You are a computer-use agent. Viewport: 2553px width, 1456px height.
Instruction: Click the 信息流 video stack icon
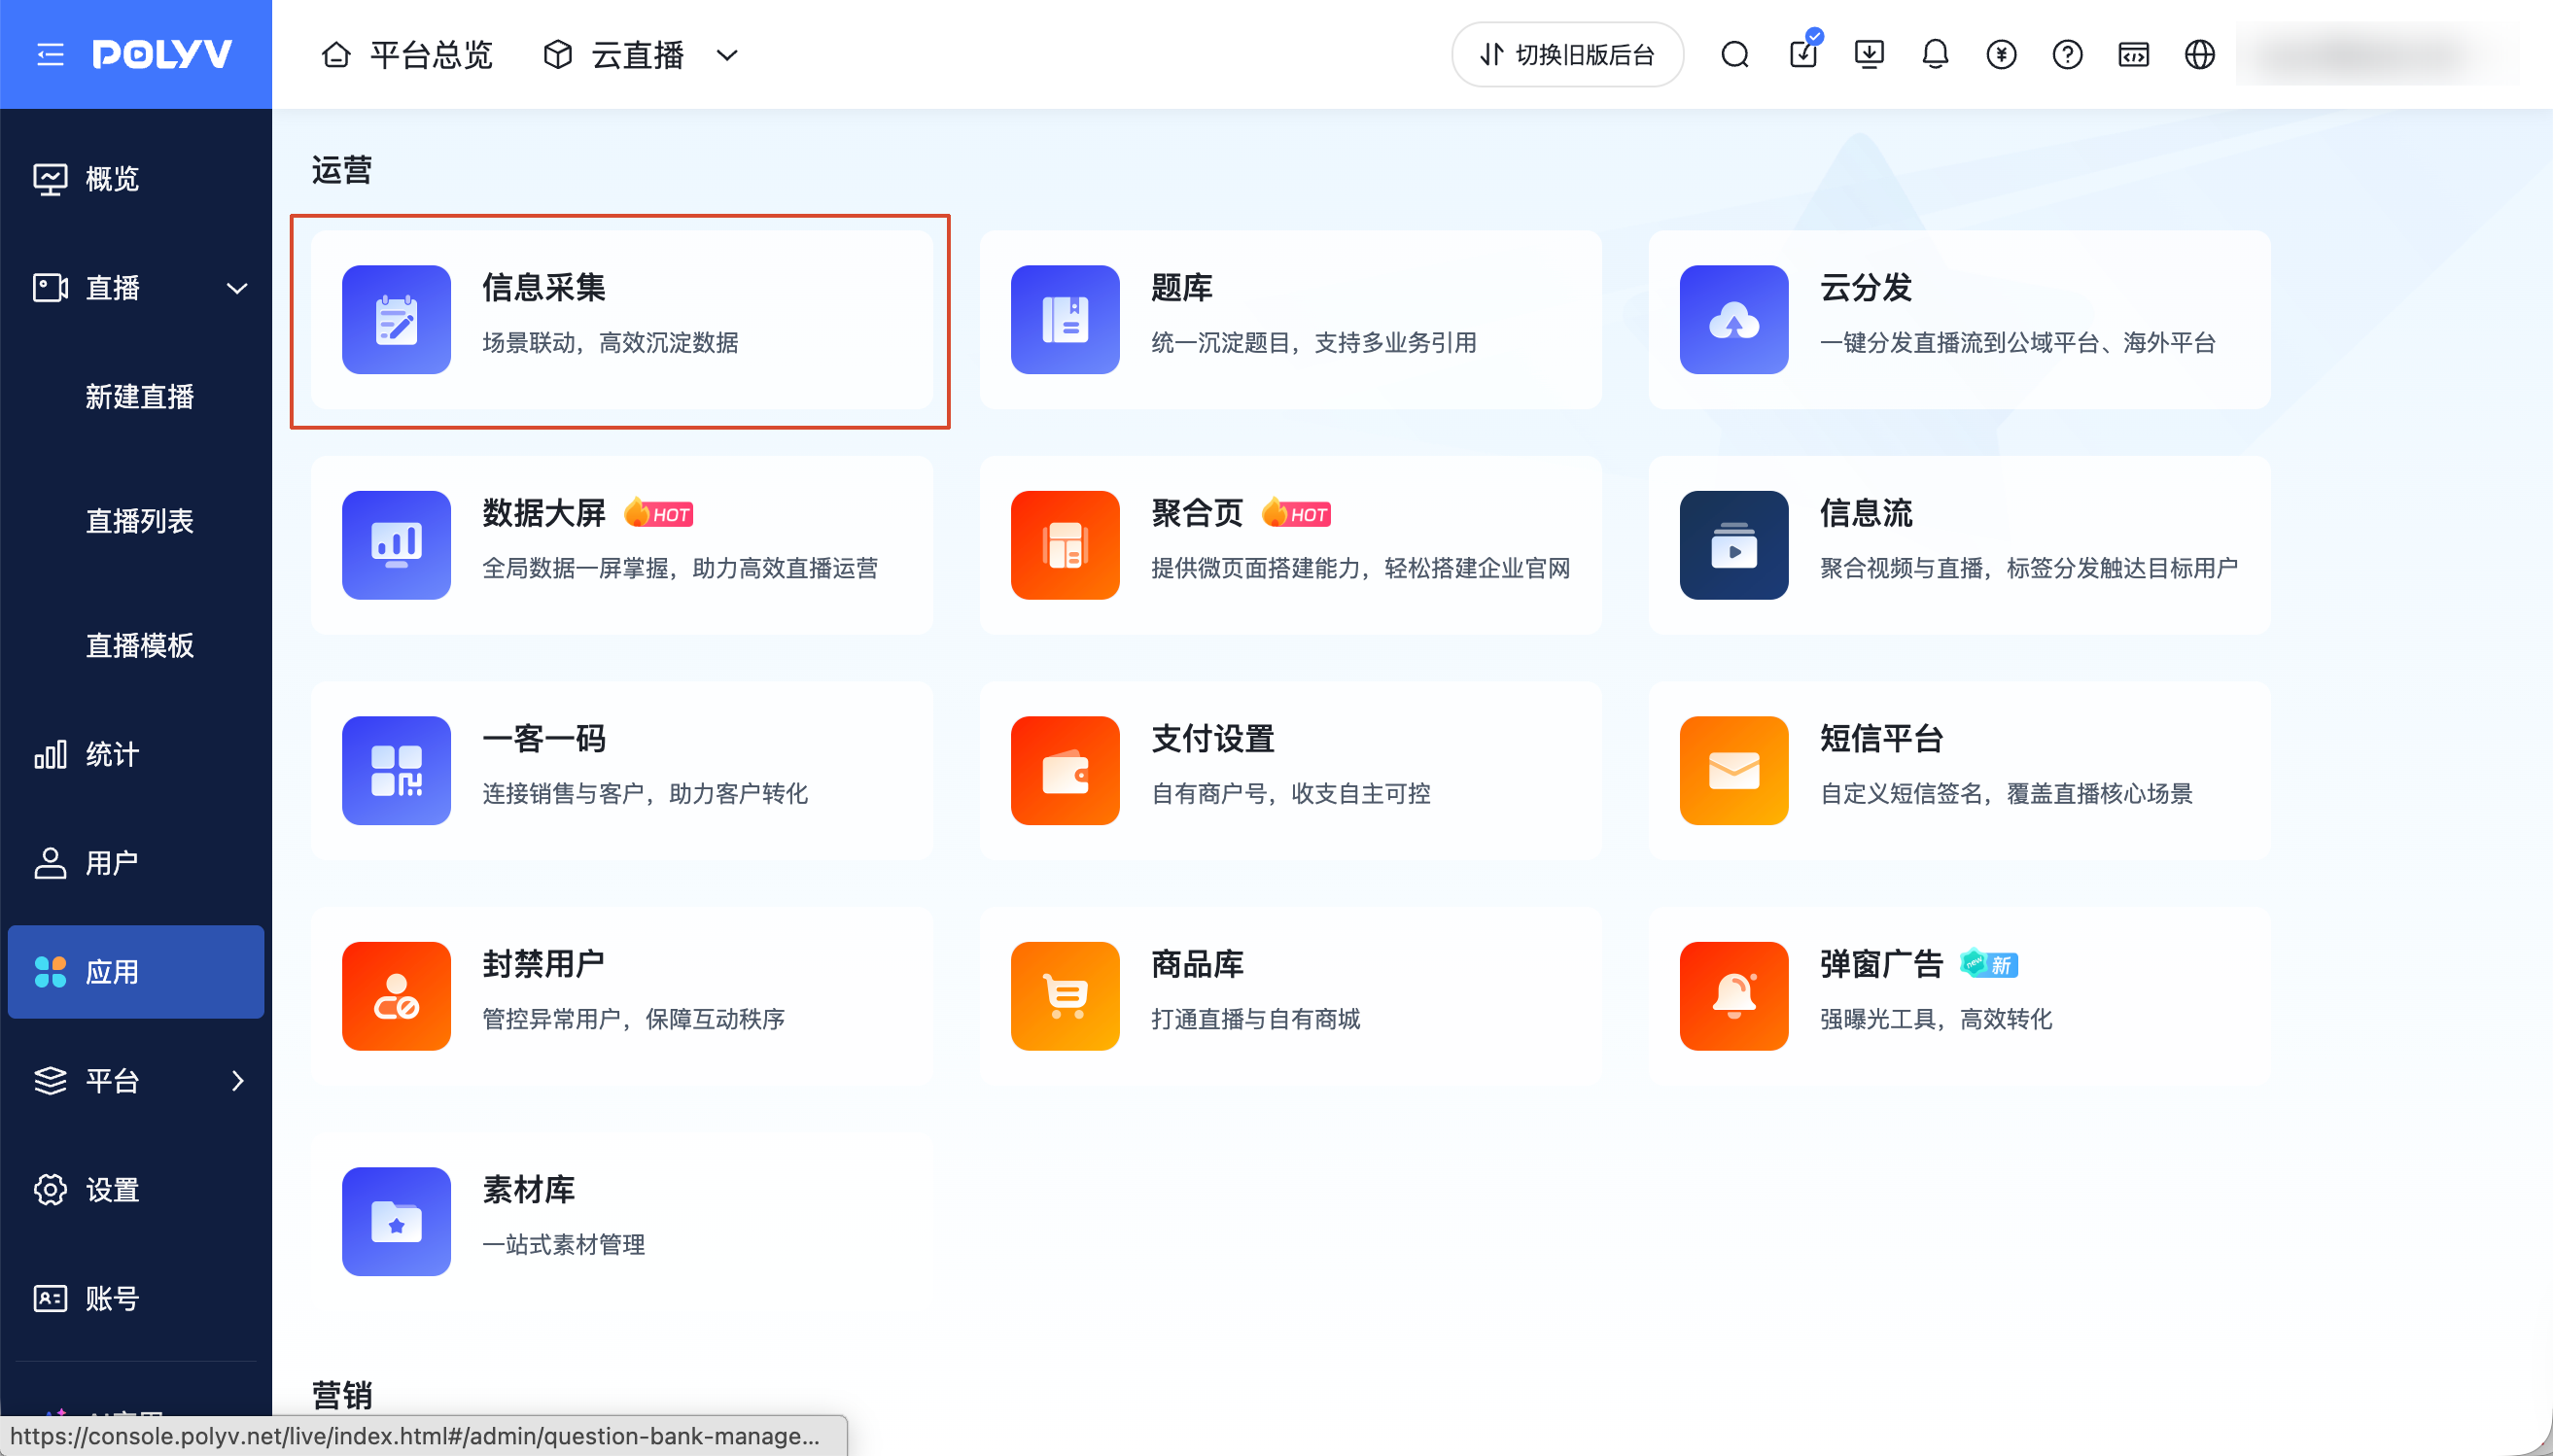pos(1734,545)
